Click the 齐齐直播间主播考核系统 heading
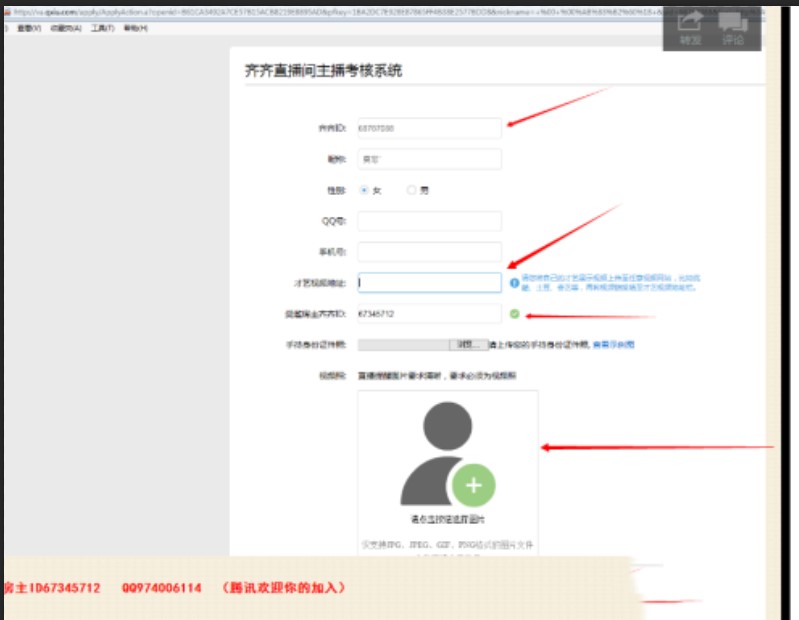This screenshot has width=799, height=620. click(x=323, y=71)
